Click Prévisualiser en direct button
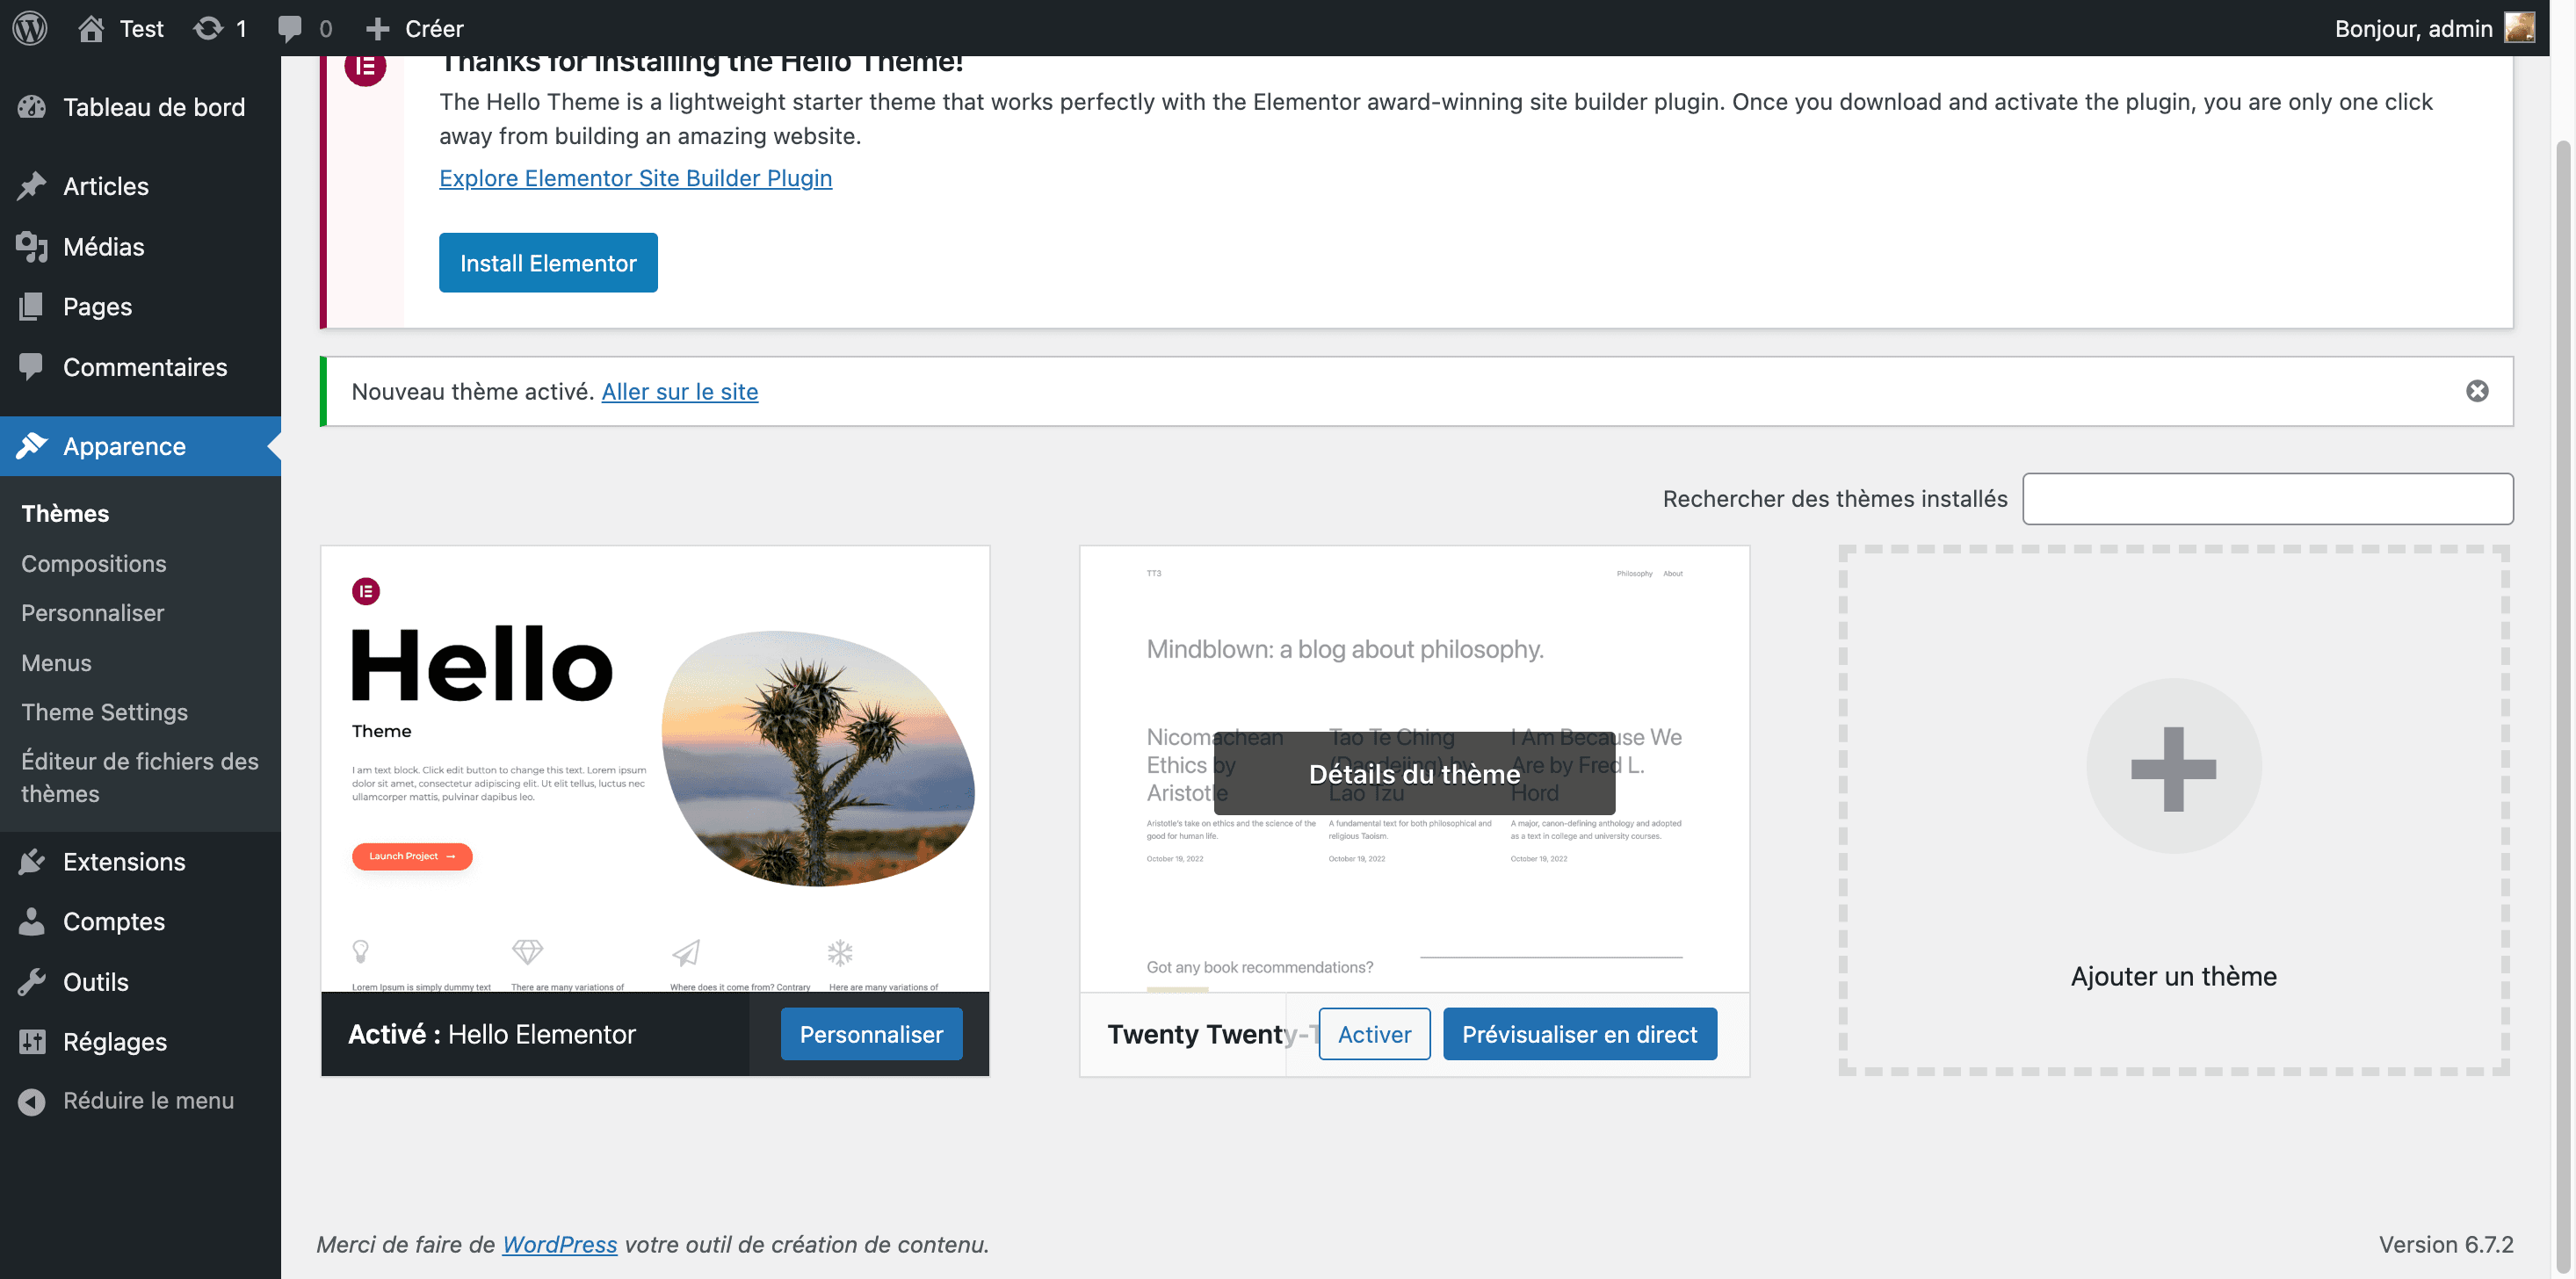This screenshot has height=1279, width=2576. click(x=1579, y=1035)
